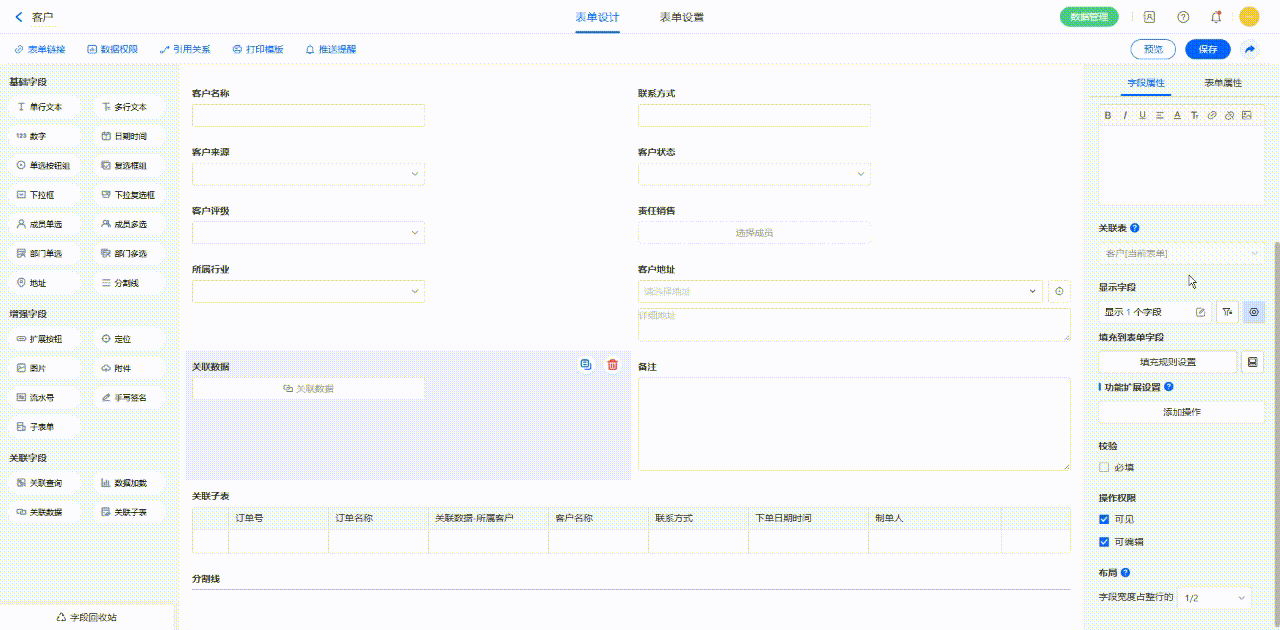Uncheck the 可见 permission

[x=1104, y=519]
